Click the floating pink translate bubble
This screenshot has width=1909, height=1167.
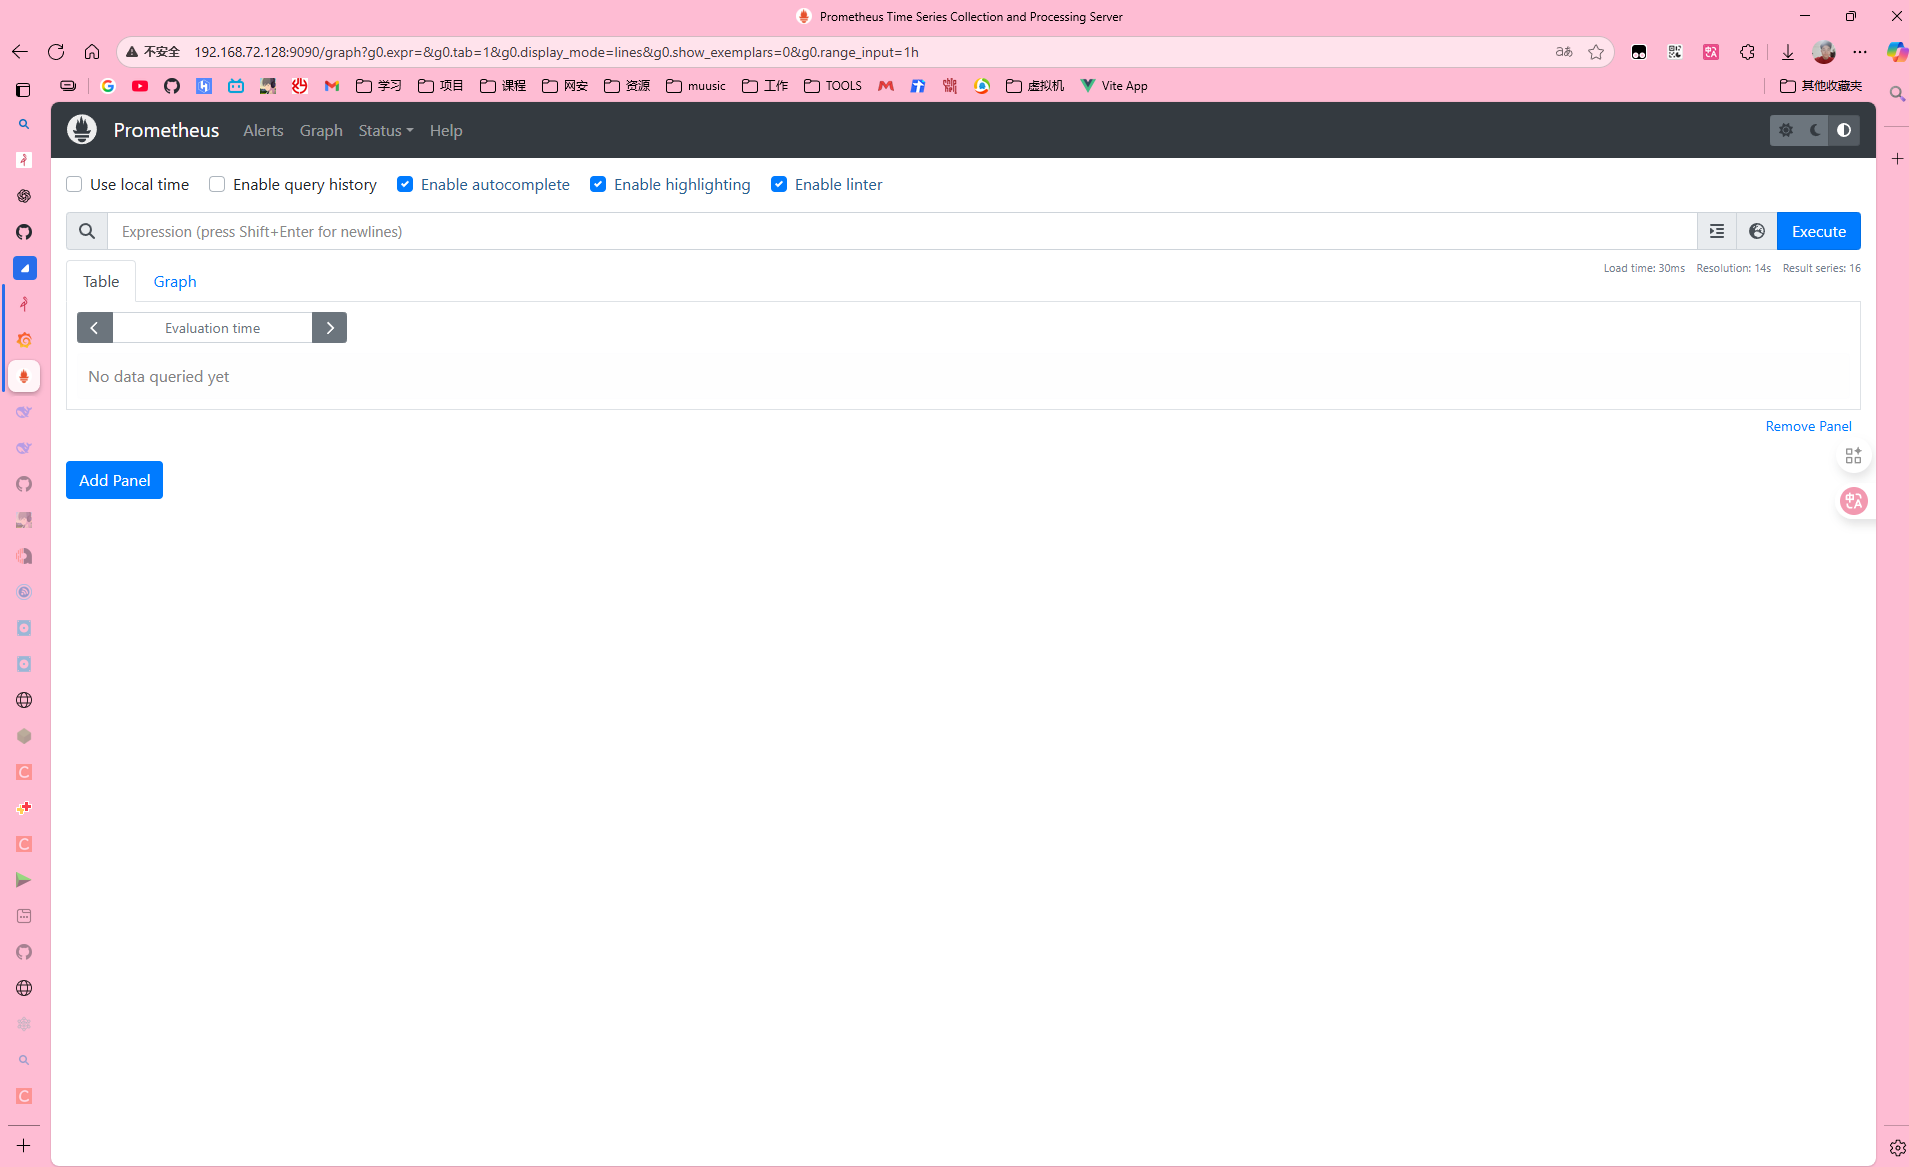[x=1854, y=501]
